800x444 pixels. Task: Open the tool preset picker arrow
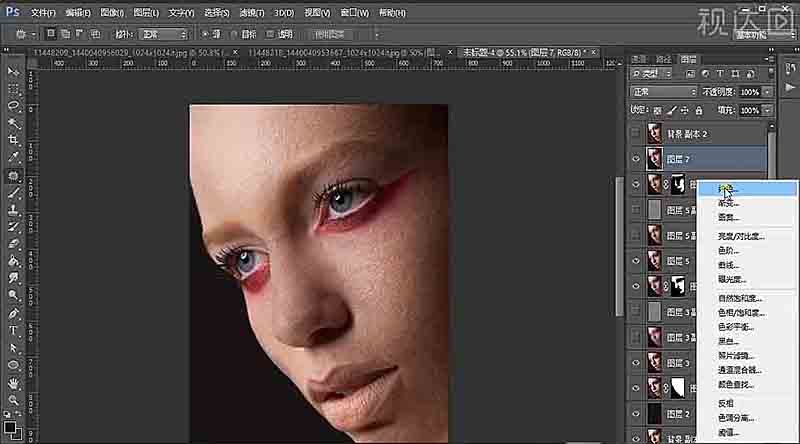(33, 34)
